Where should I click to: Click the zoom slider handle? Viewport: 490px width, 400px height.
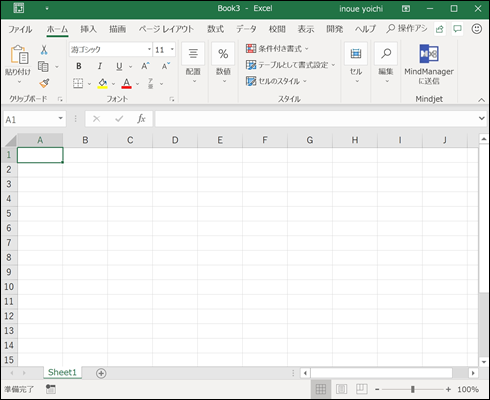(x=413, y=389)
